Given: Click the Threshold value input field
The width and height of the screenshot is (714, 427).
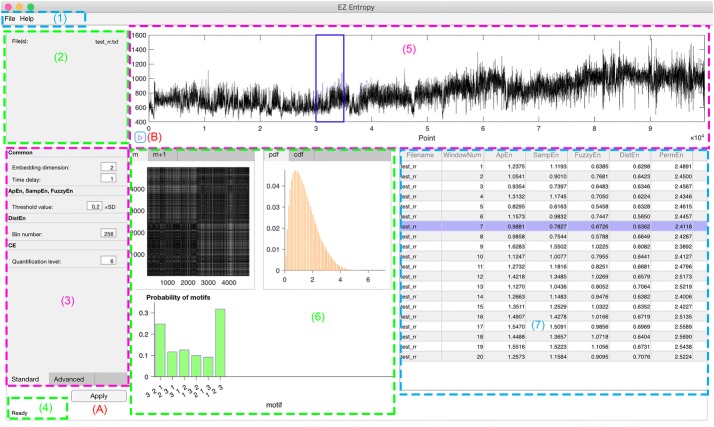Looking at the screenshot, I should (x=94, y=206).
